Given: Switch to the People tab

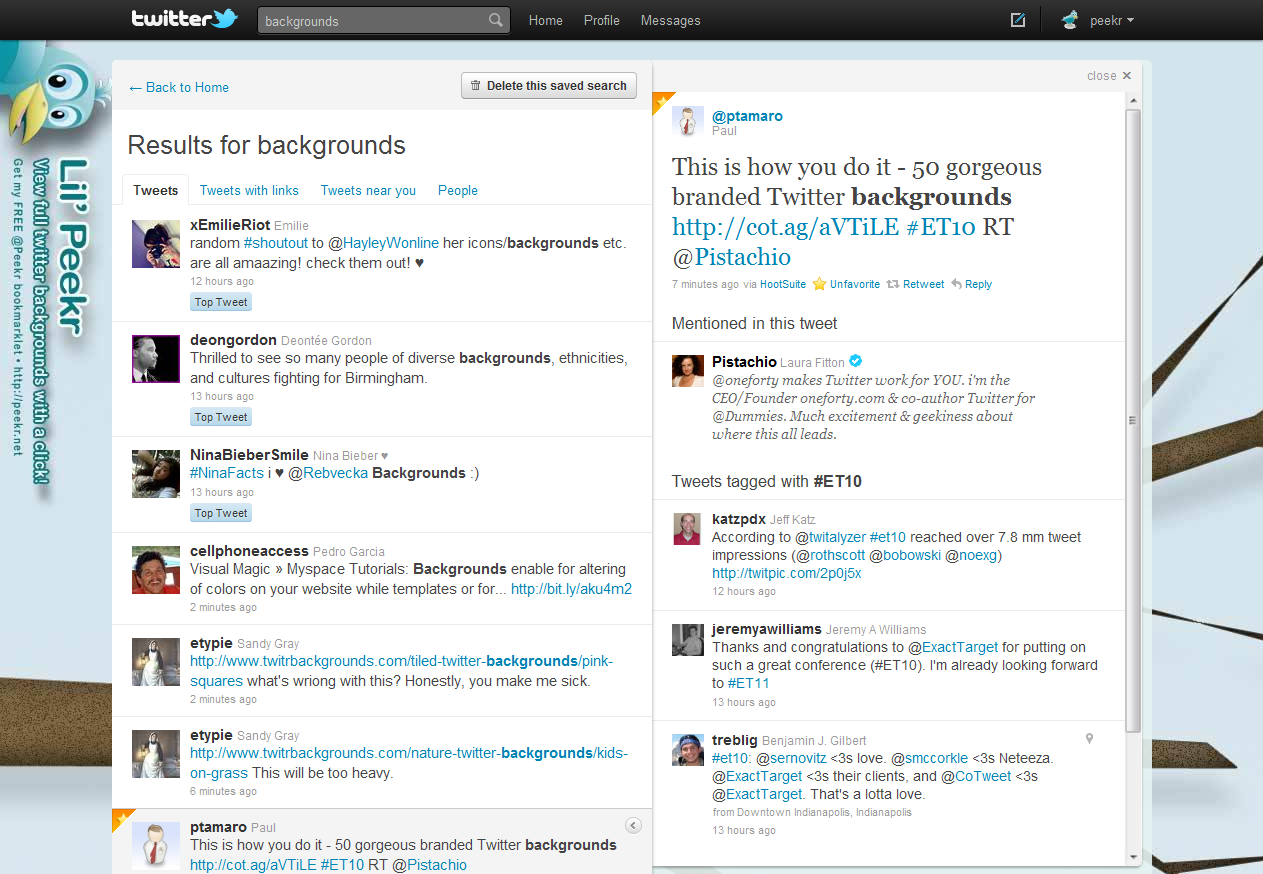Looking at the screenshot, I should (x=458, y=190).
